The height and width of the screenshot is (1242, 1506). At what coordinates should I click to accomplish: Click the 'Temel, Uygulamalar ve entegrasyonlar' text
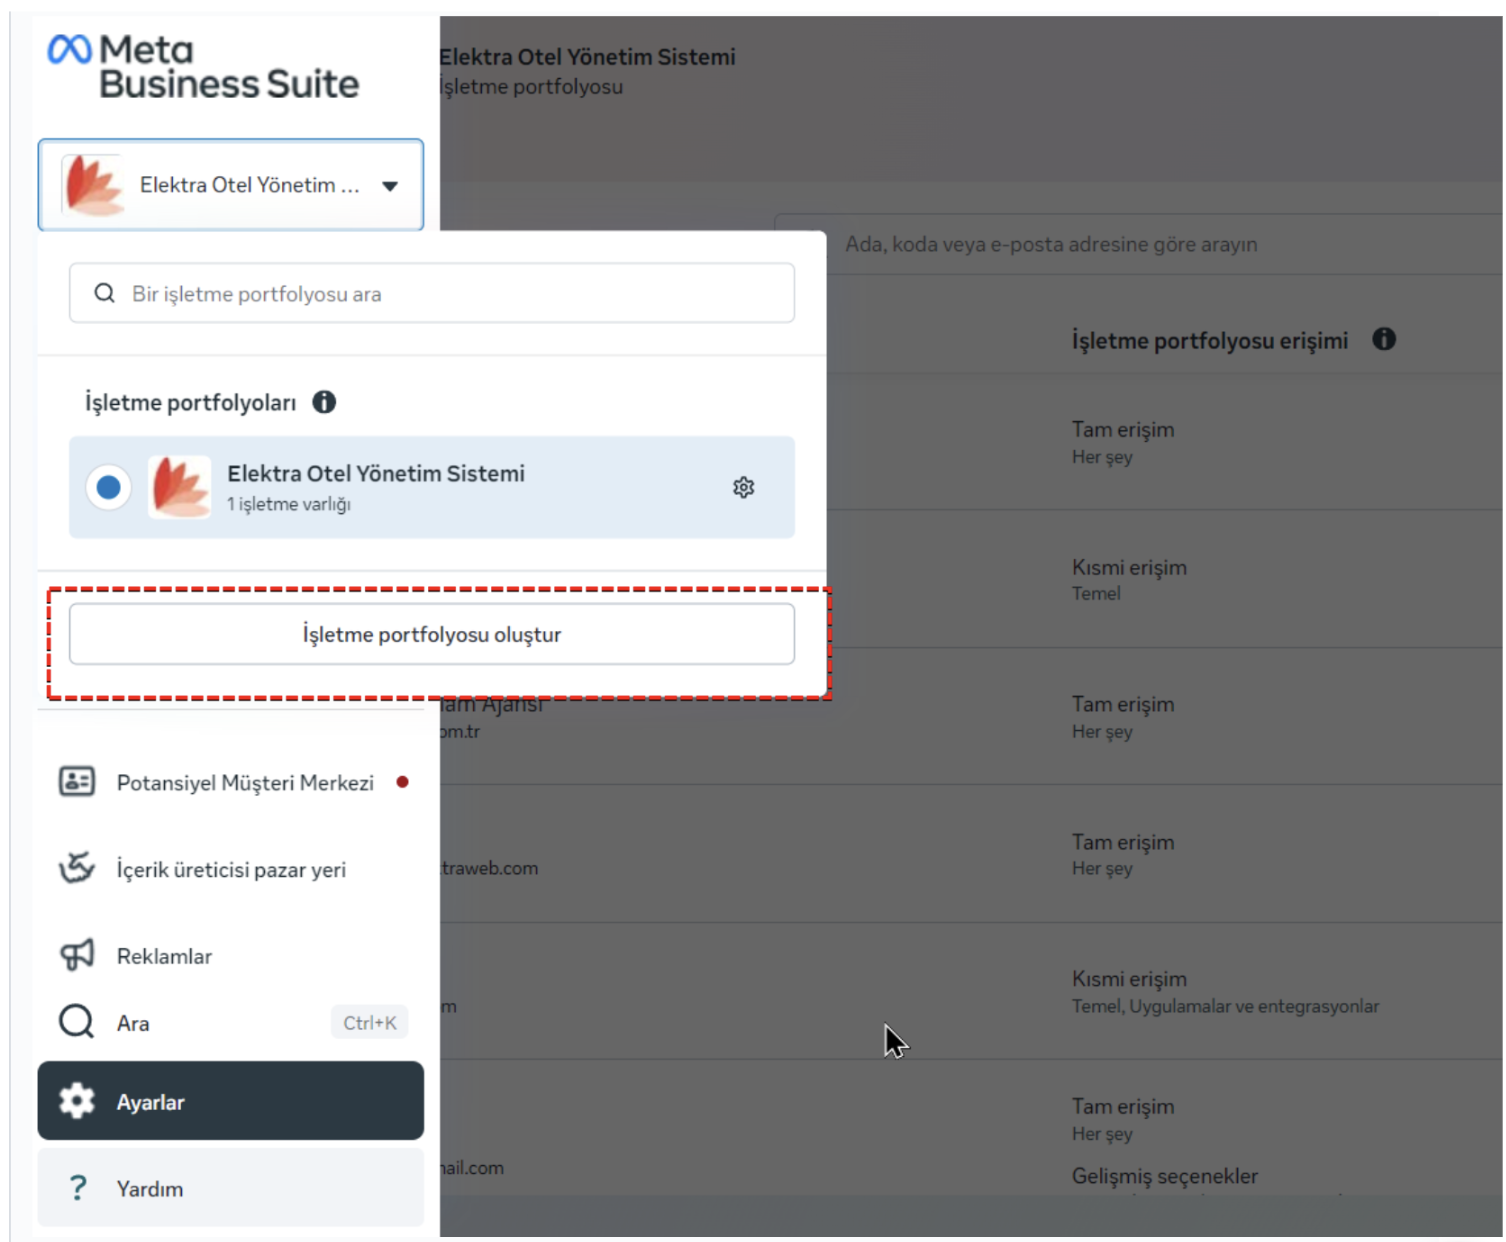[x=1225, y=1006]
